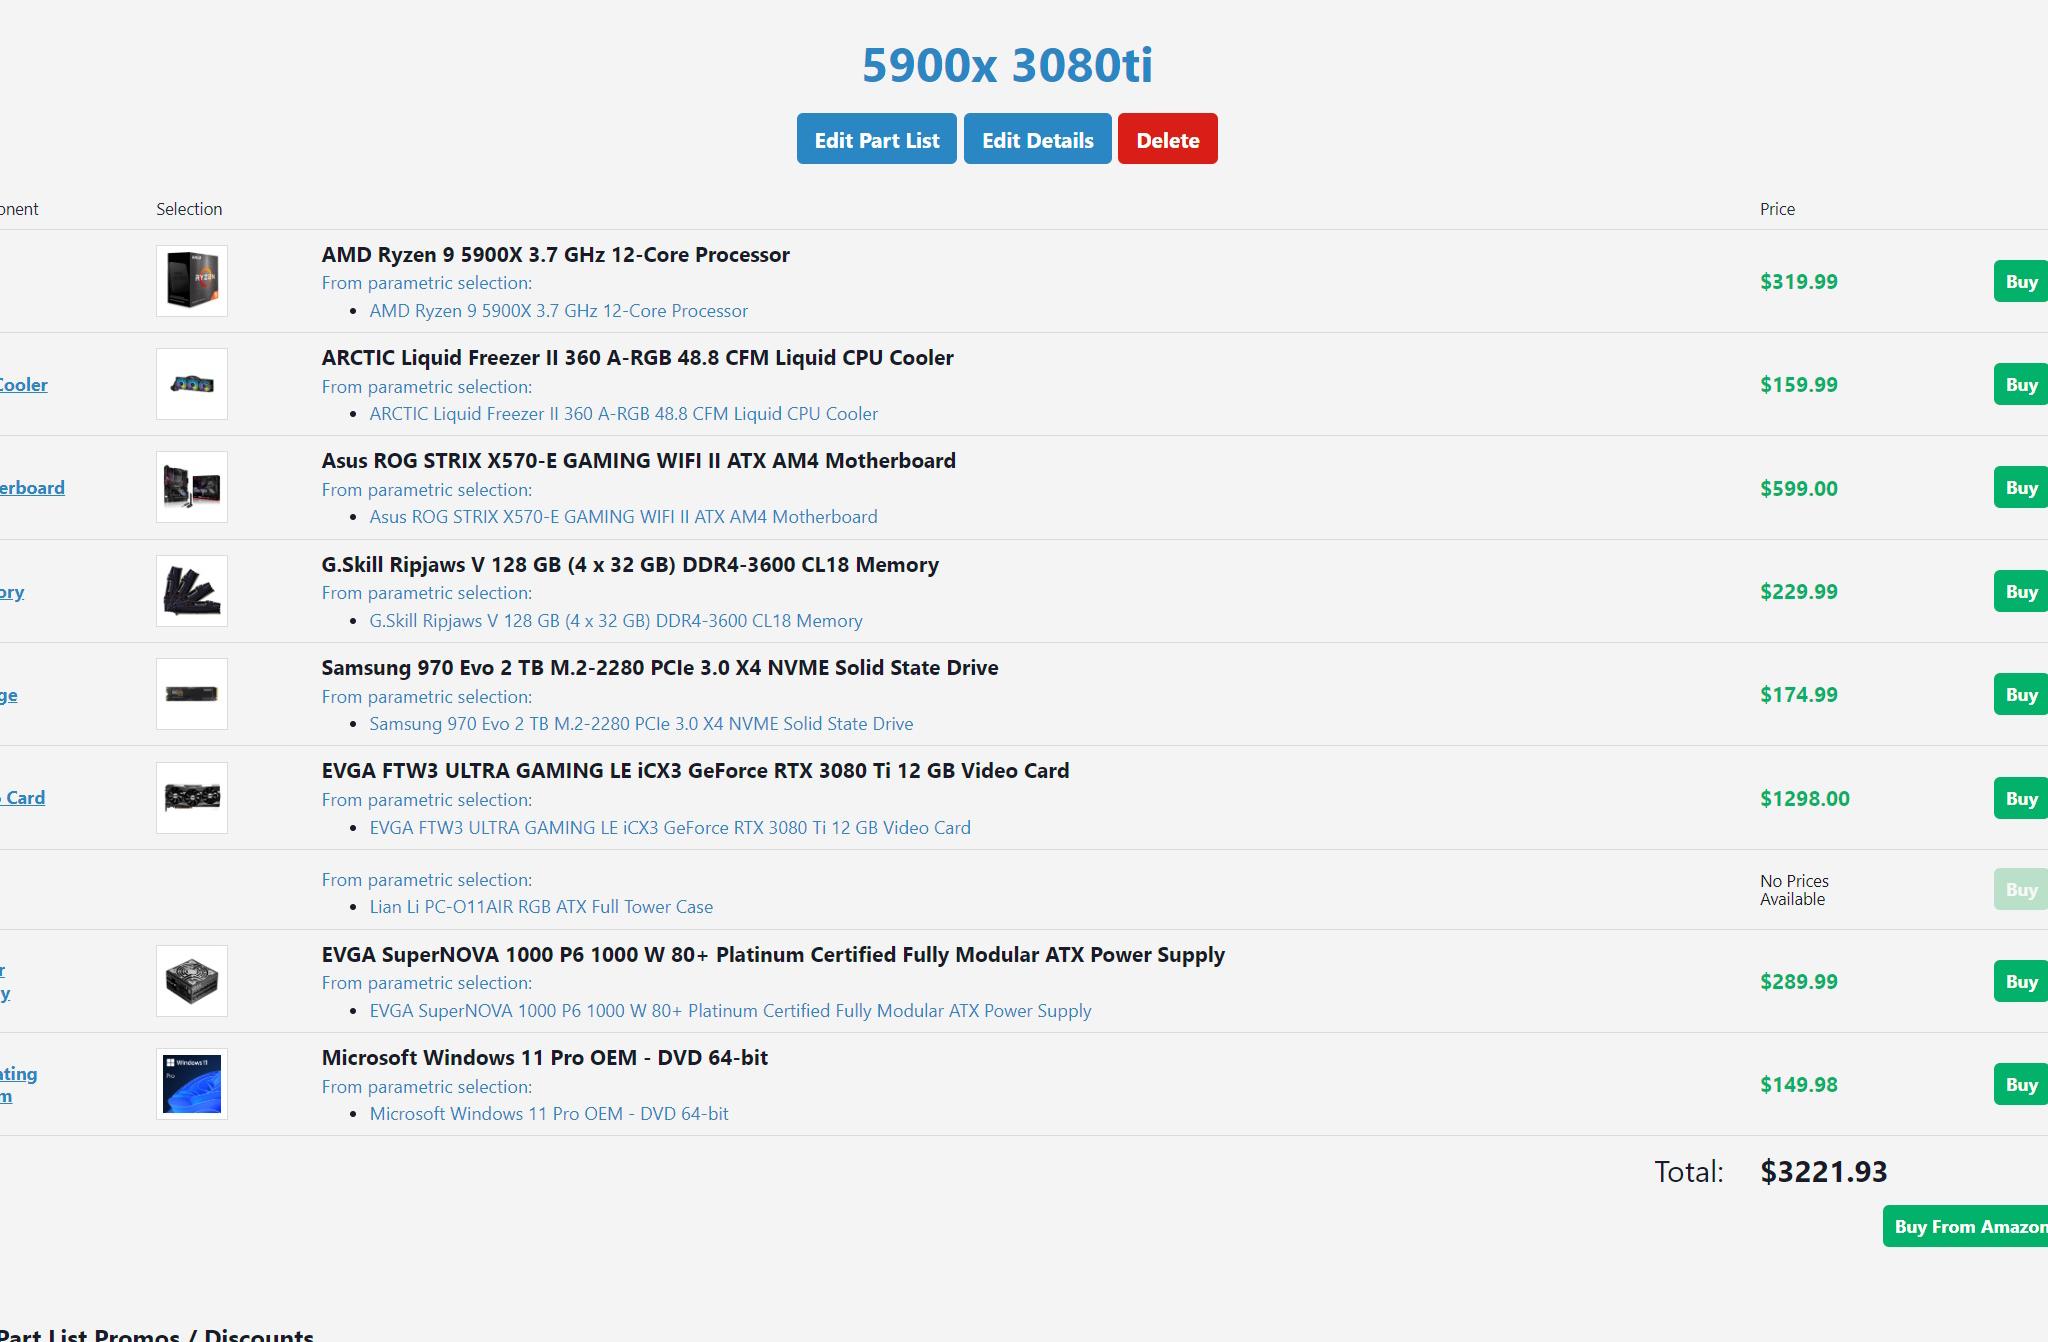The height and width of the screenshot is (1342, 2048).
Task: Open the EVGA SuperNOVA power supply thumbnail
Action: (x=192, y=981)
